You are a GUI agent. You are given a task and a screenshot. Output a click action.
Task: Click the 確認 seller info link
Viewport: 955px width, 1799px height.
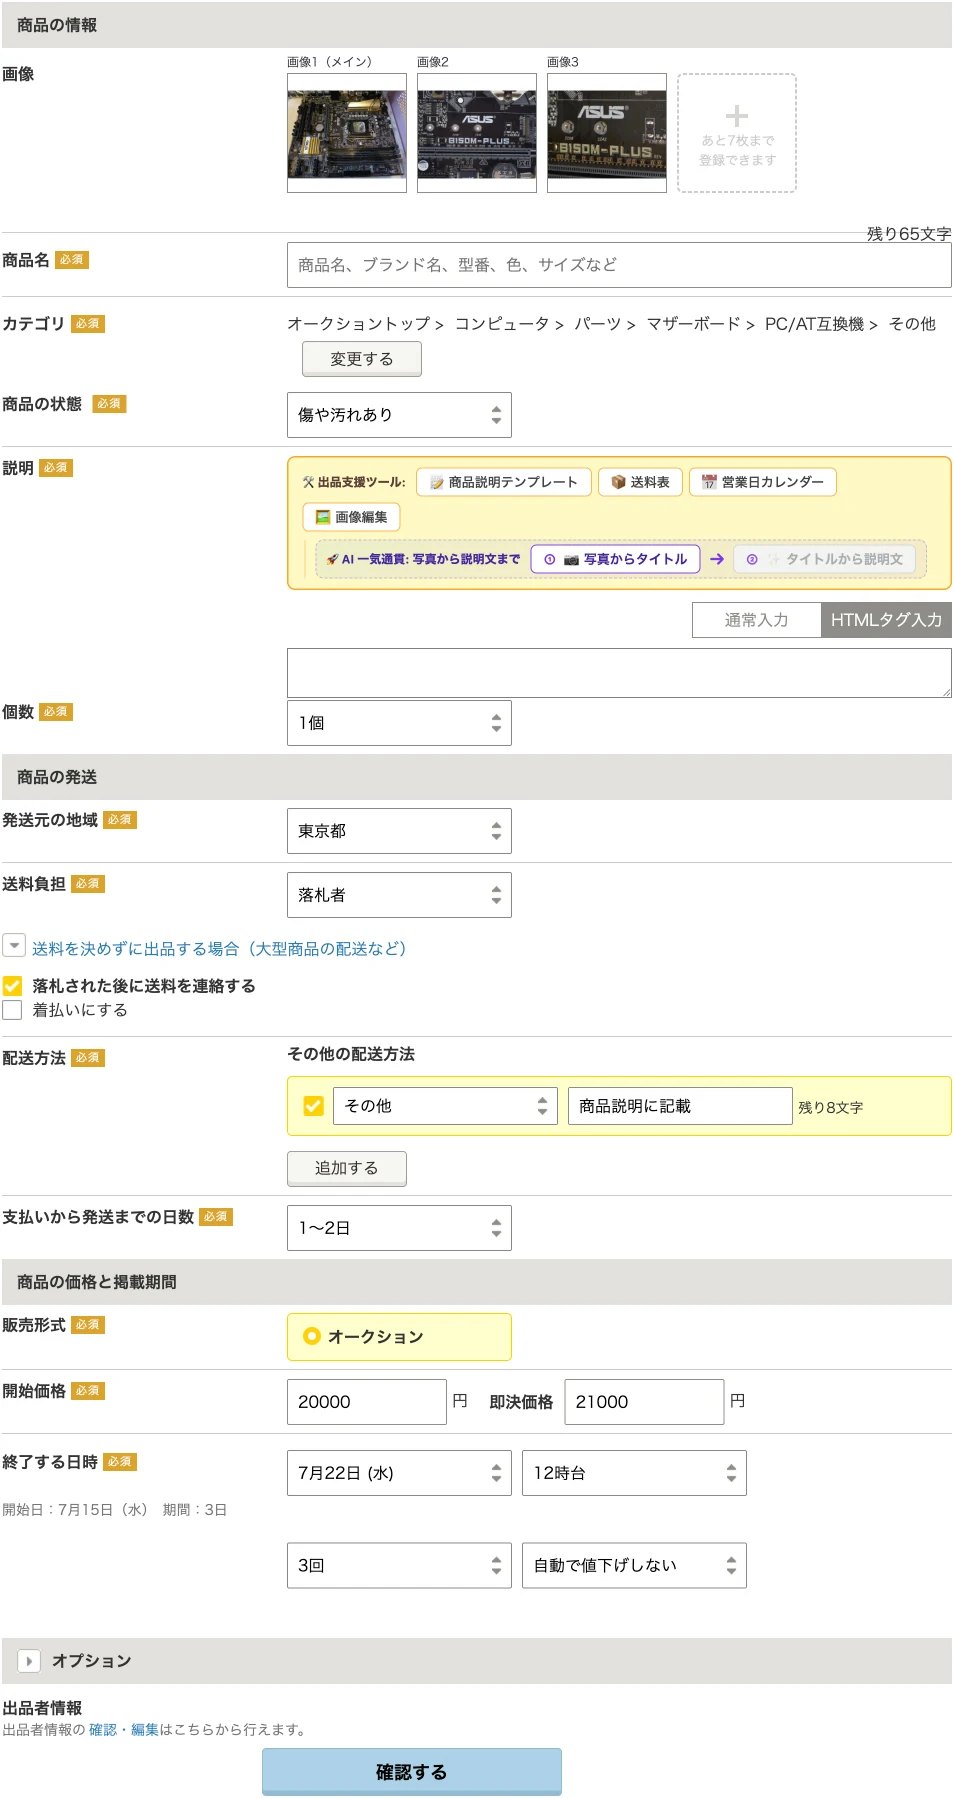pyautogui.click(x=103, y=1729)
